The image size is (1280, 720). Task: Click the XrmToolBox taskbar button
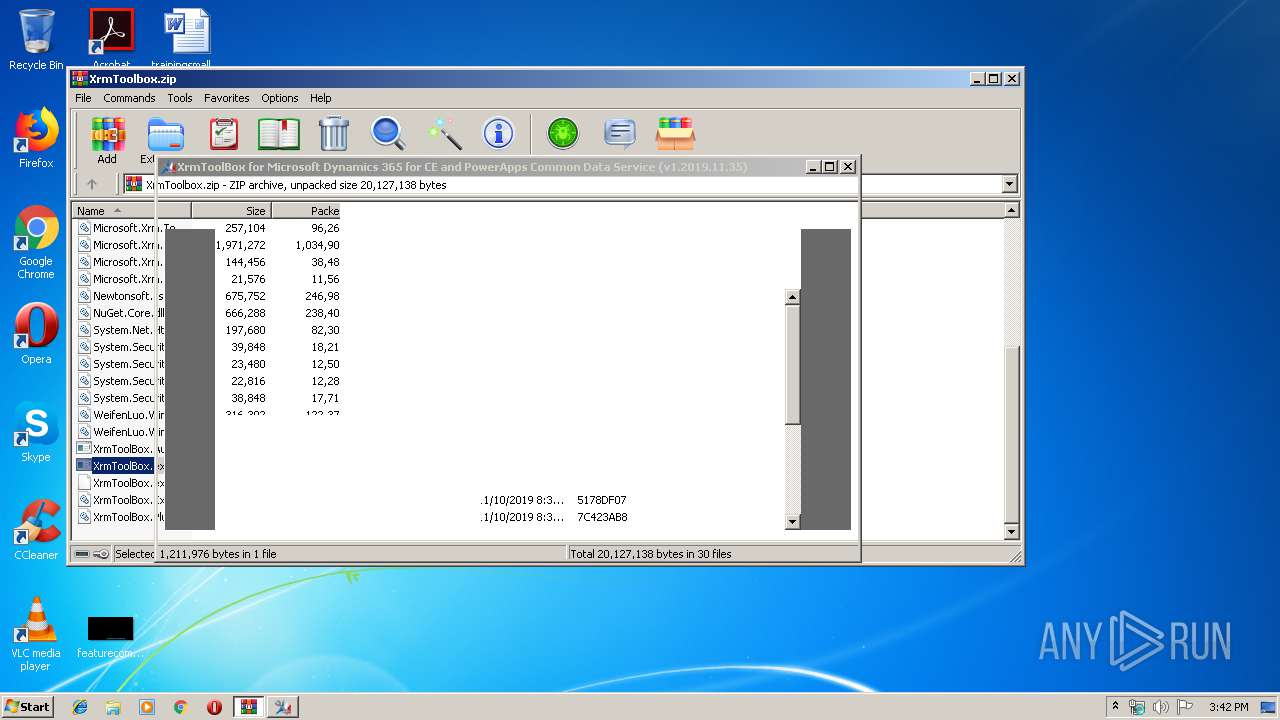point(283,707)
